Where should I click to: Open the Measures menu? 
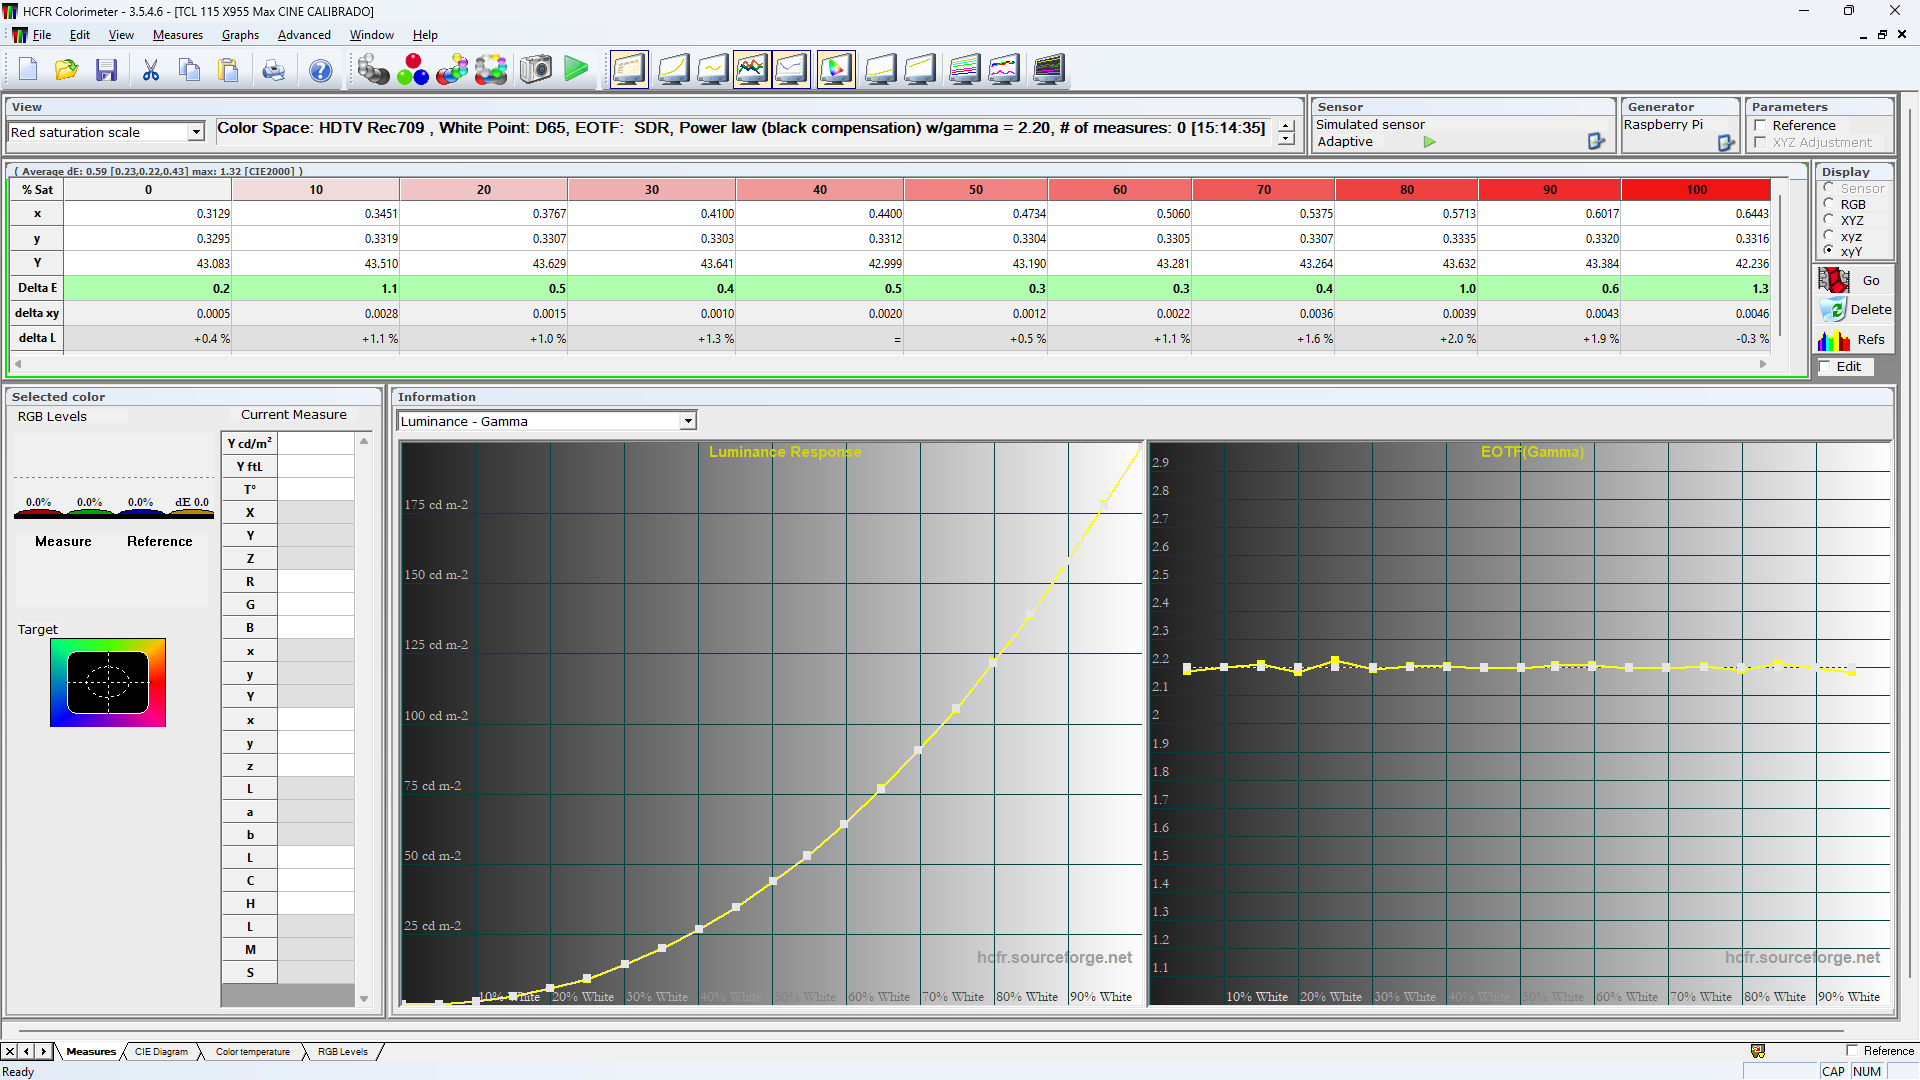pos(177,35)
